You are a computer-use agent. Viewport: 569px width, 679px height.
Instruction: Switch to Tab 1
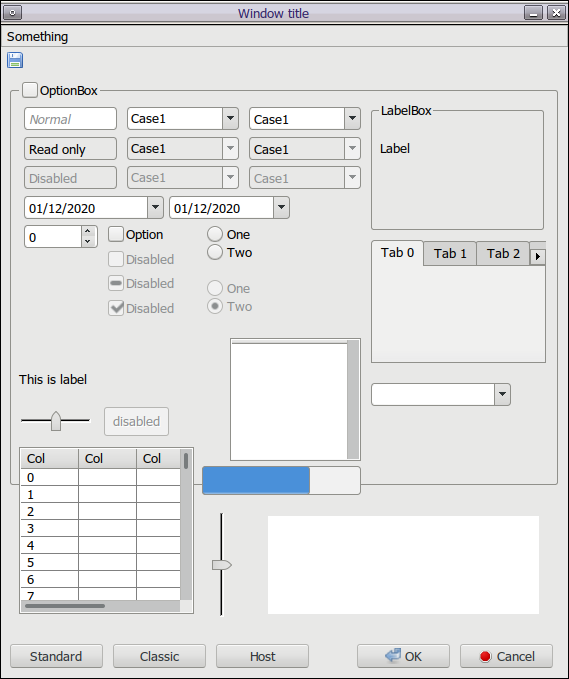[450, 253]
